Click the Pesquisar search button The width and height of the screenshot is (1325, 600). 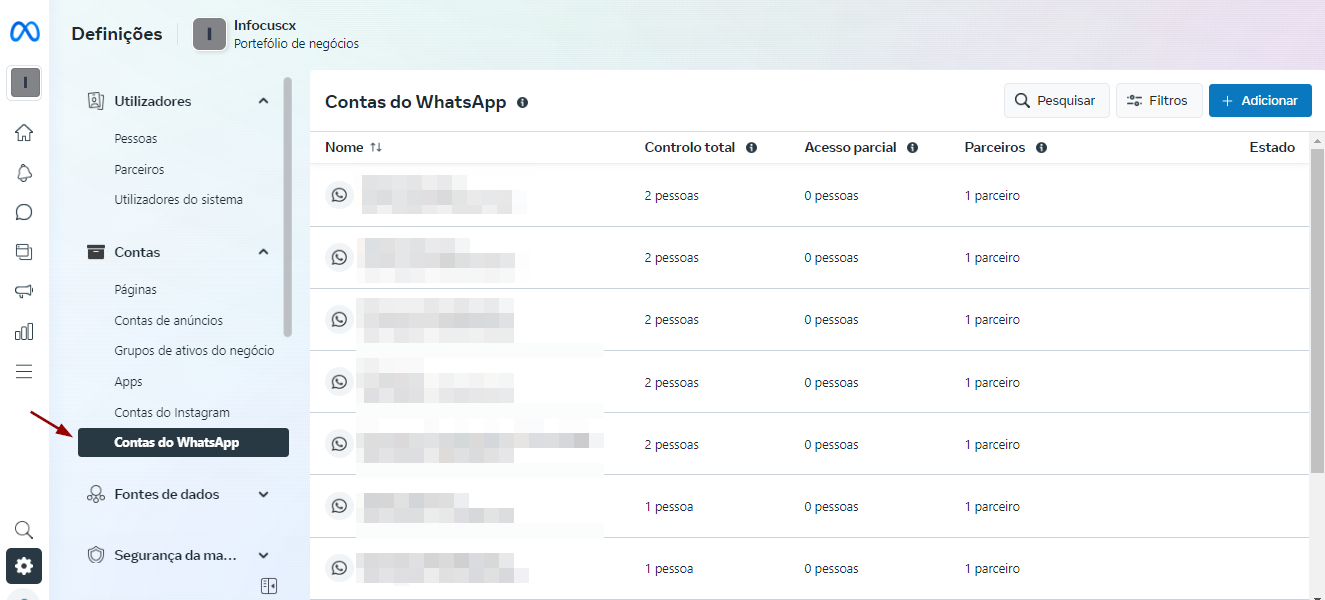[x=1056, y=100]
